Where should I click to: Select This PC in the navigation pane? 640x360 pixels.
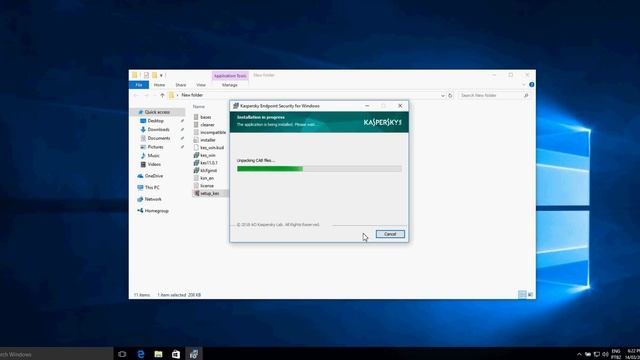click(x=152, y=187)
